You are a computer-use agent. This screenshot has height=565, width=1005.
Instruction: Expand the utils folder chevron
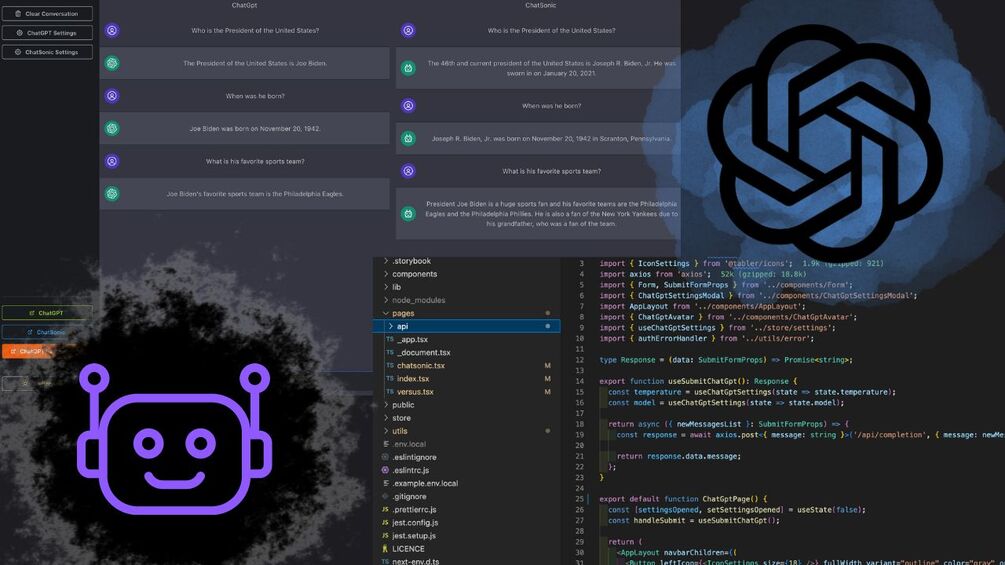click(386, 431)
